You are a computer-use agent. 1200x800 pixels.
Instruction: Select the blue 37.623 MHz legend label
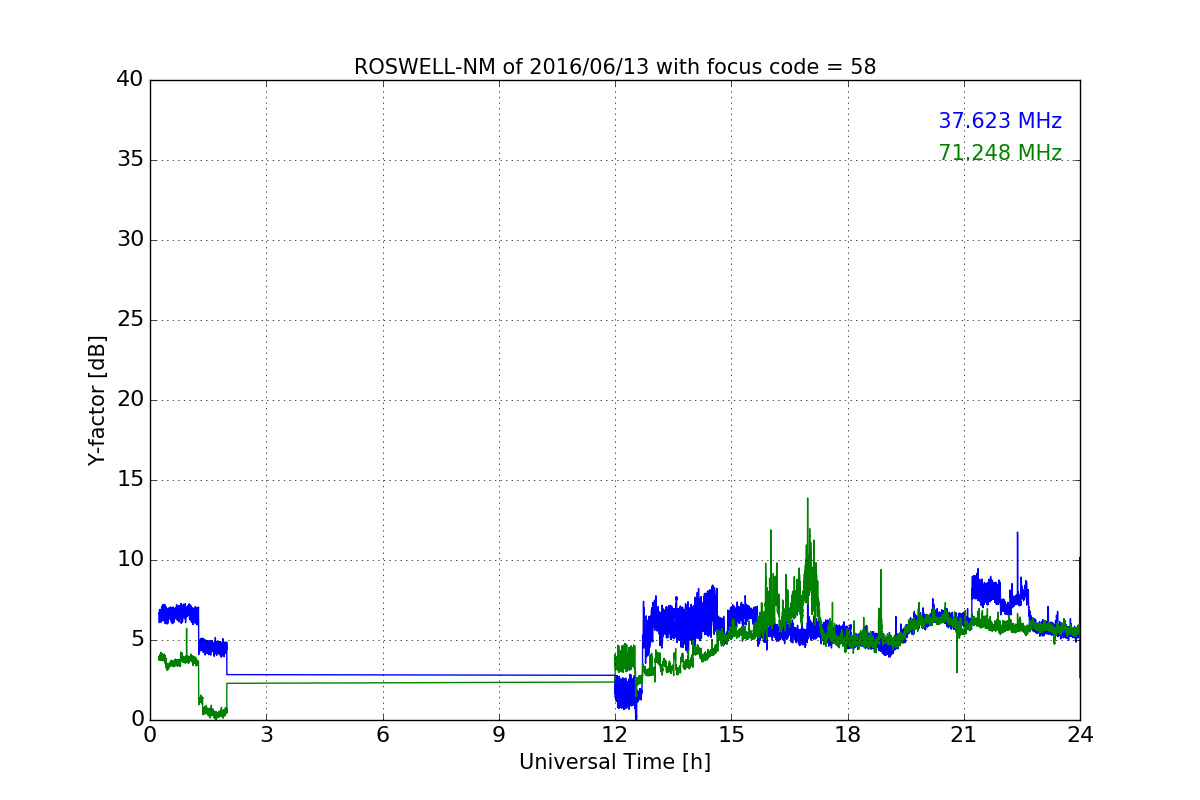click(1000, 121)
